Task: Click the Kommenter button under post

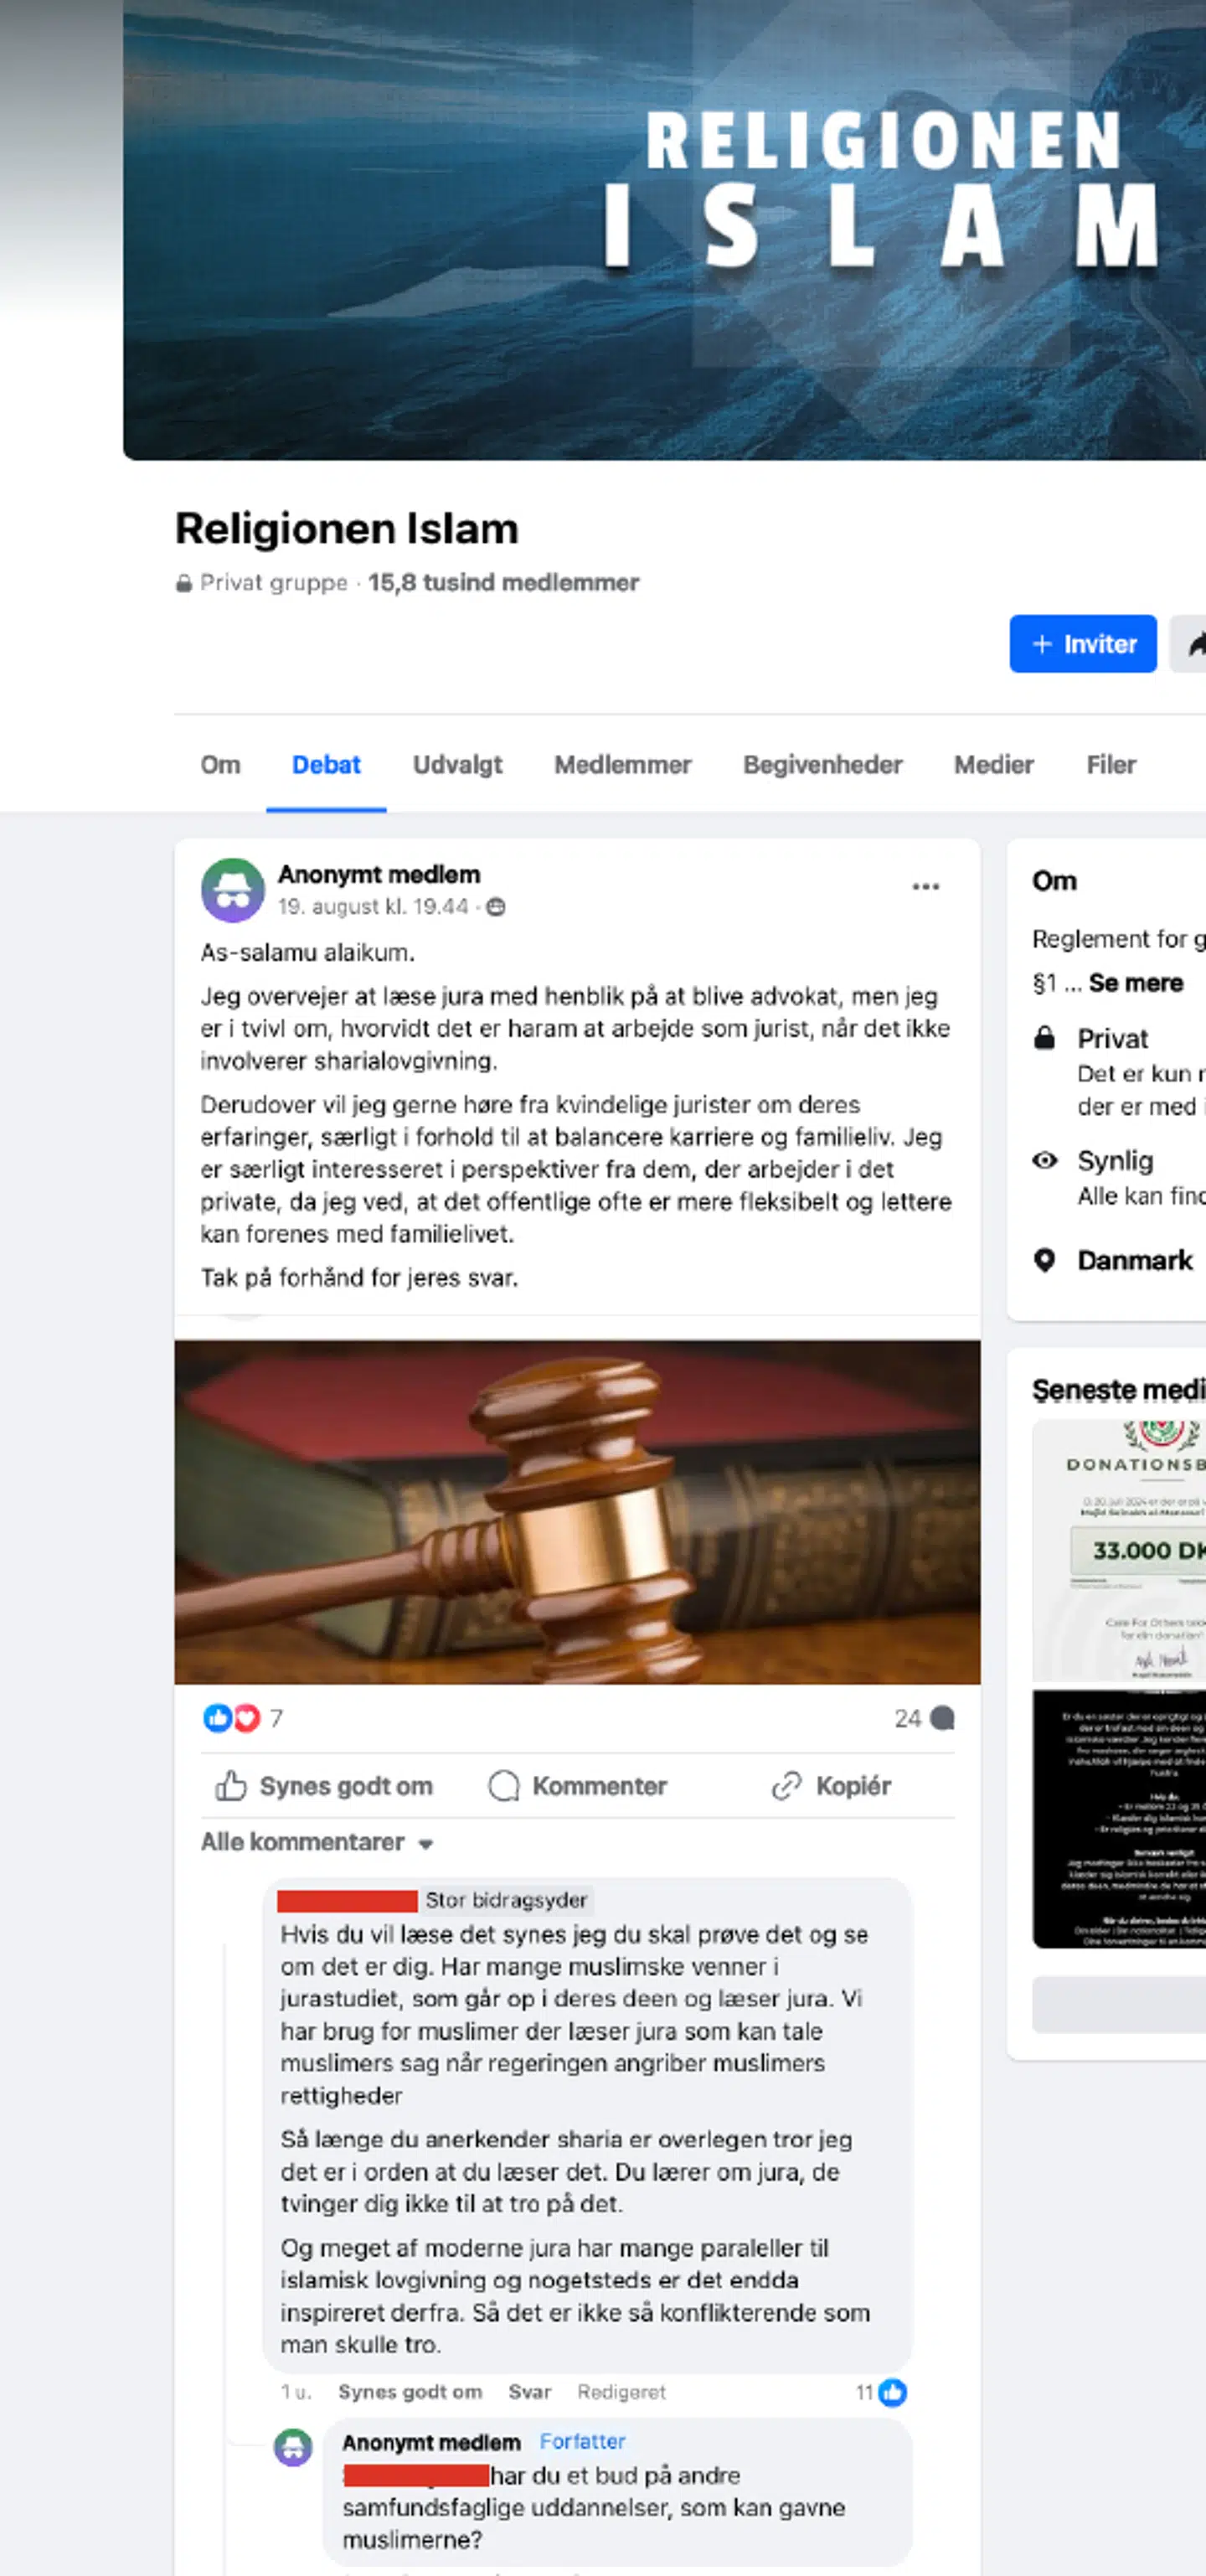Action: pyautogui.click(x=577, y=1786)
